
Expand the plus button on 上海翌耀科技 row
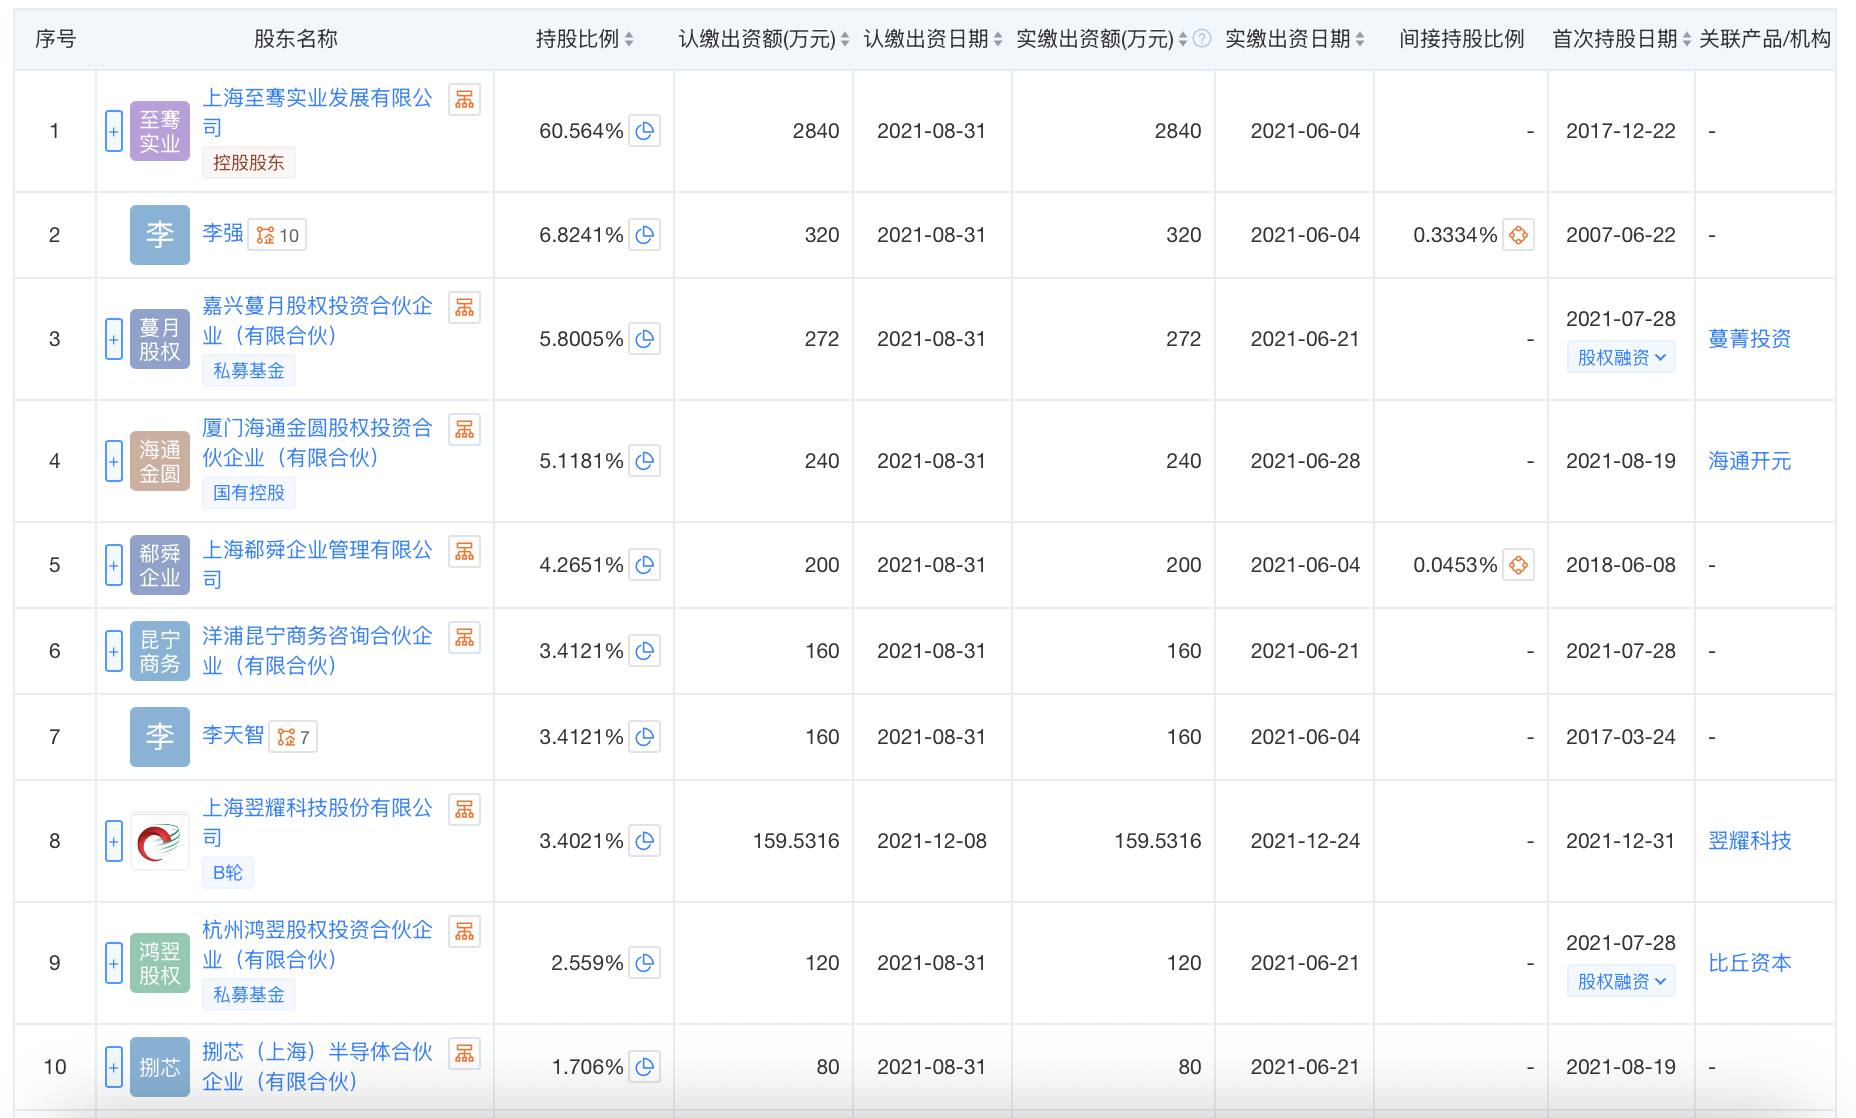(x=113, y=841)
